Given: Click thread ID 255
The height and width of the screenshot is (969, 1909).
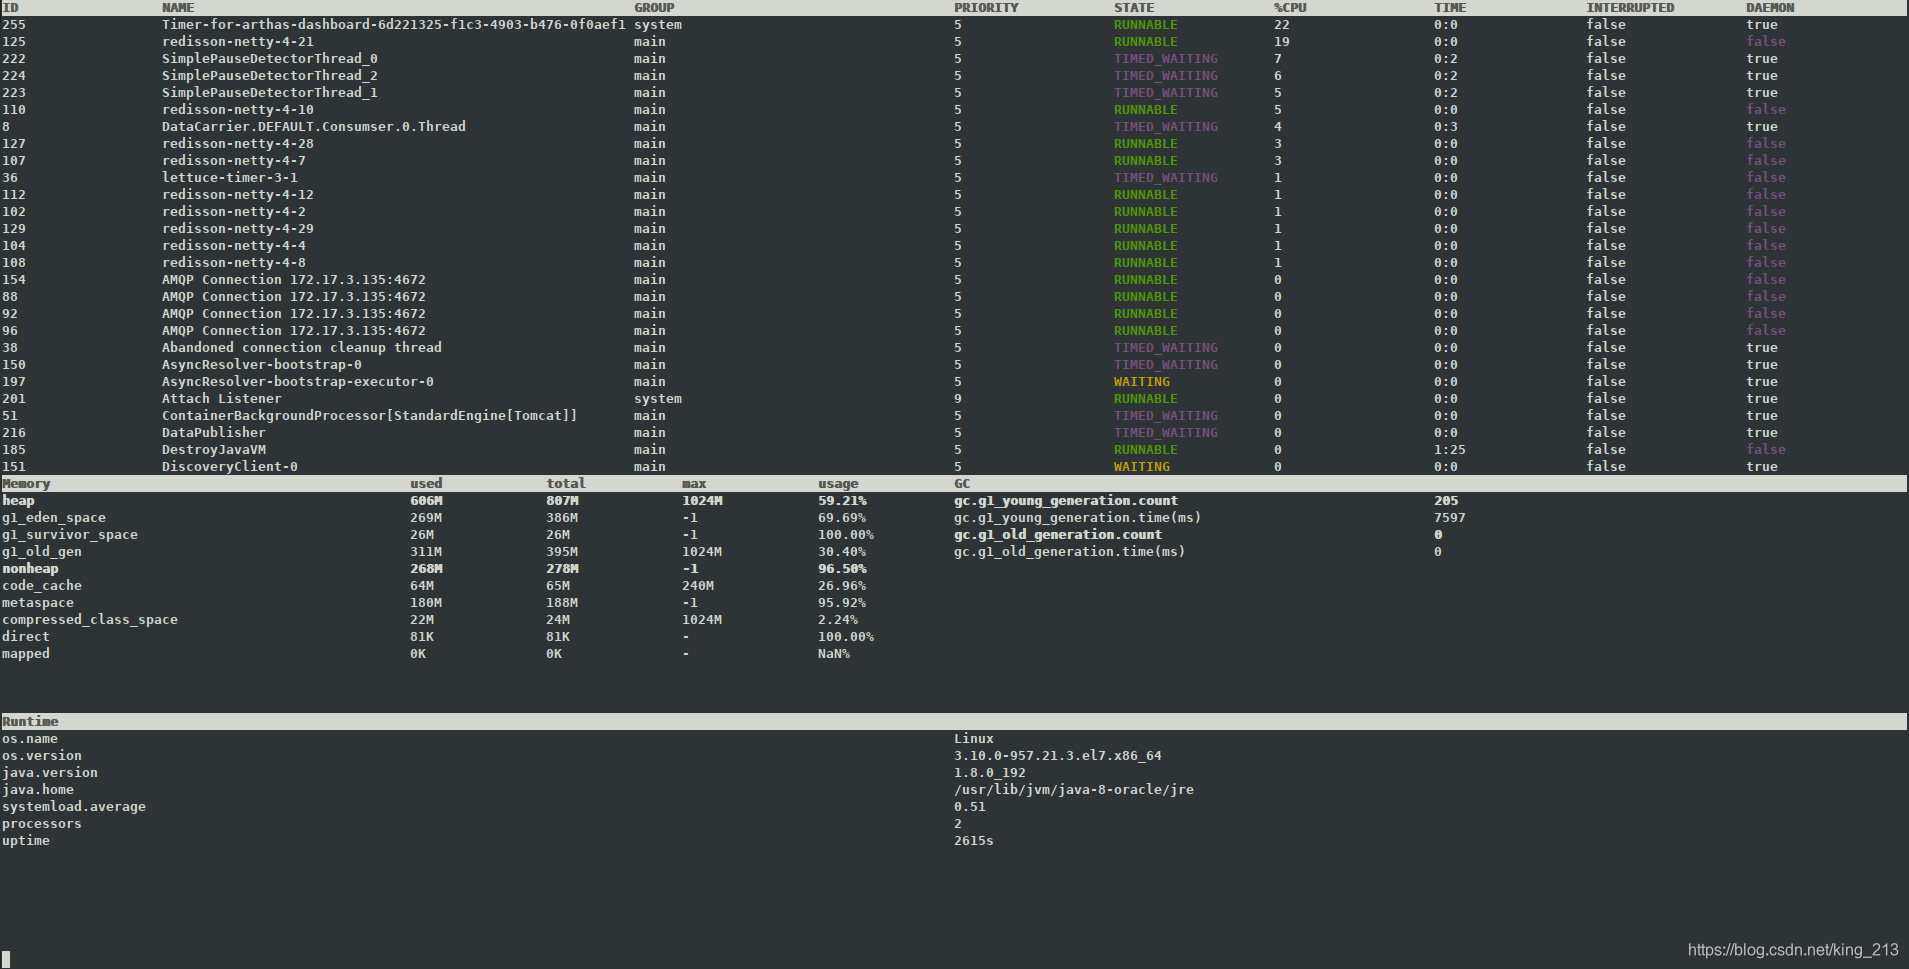Looking at the screenshot, I should [x=14, y=25].
